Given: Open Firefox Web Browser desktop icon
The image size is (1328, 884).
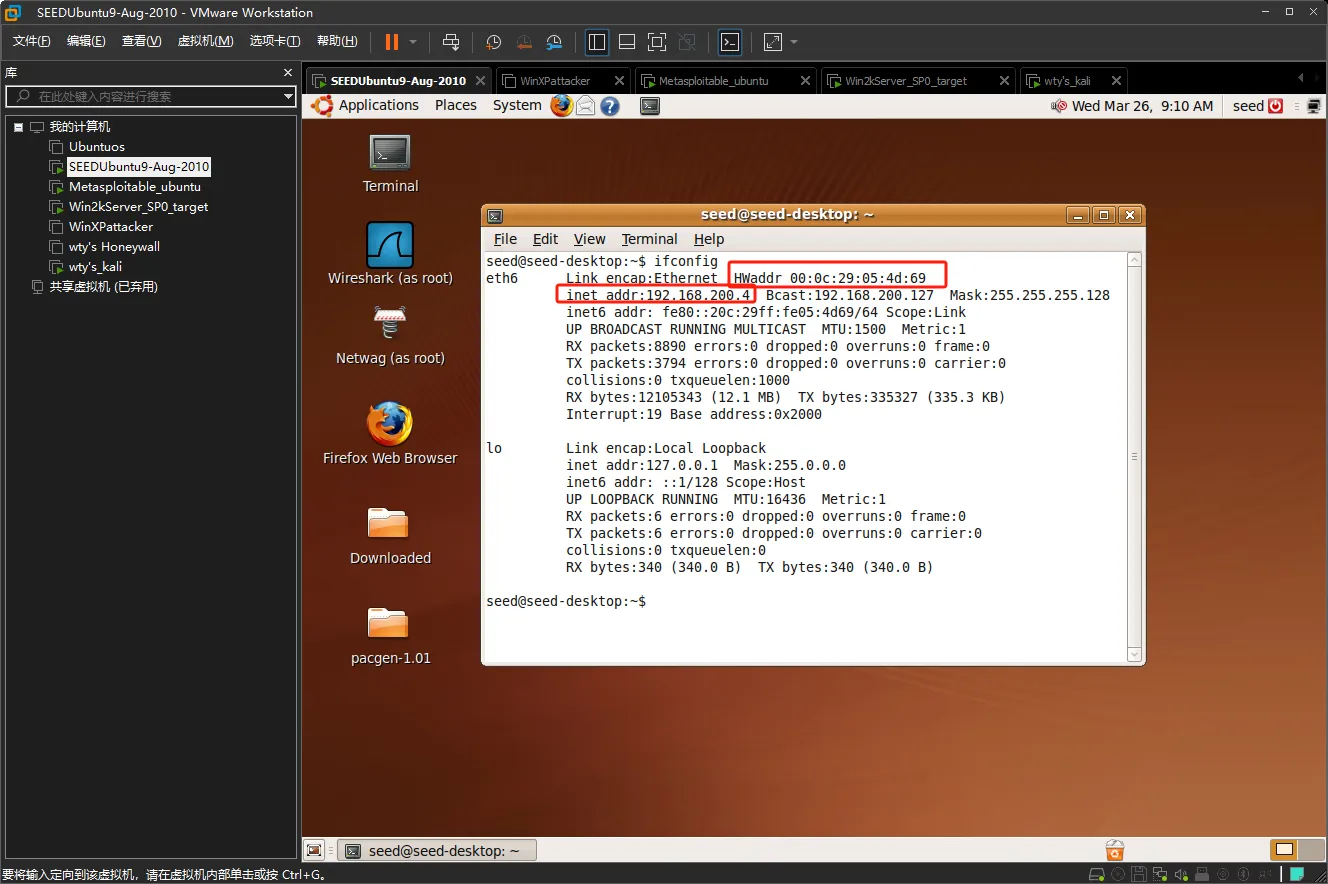Looking at the screenshot, I should click(x=390, y=433).
